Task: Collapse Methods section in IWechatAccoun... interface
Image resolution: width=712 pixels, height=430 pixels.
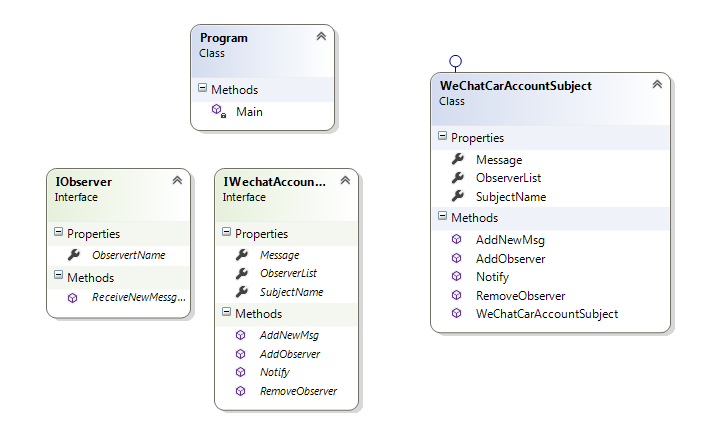Action: (227, 311)
